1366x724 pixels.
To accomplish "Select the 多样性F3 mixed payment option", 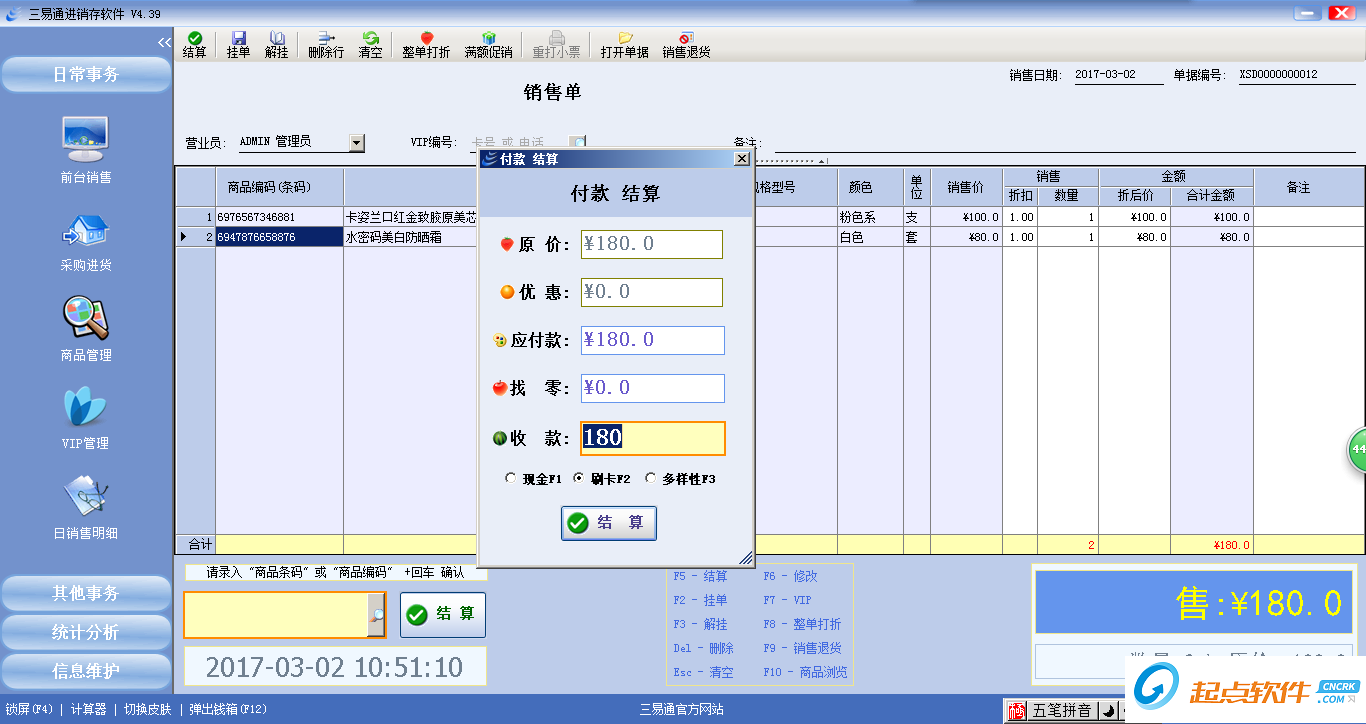I will point(651,479).
